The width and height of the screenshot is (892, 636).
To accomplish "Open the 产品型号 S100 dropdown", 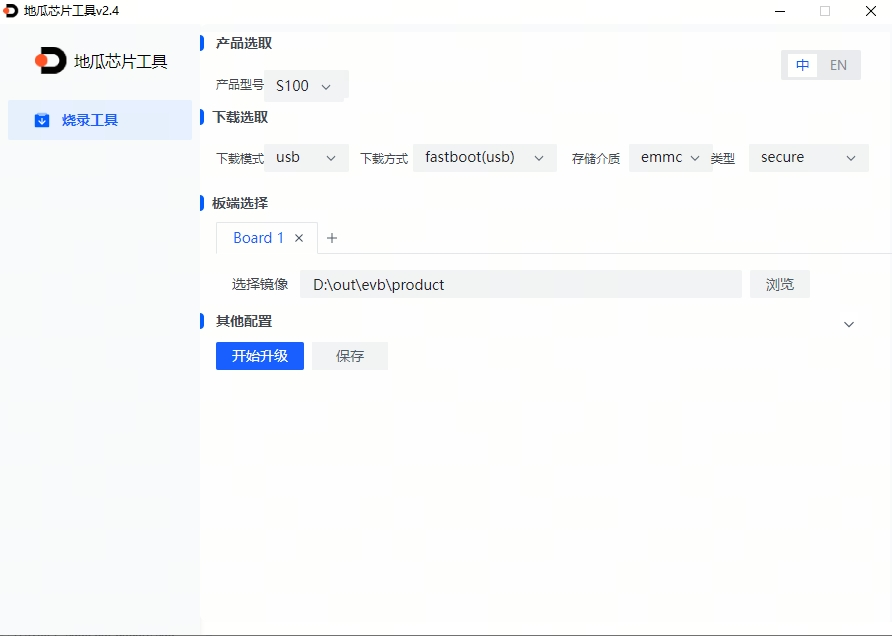I will click(306, 86).
